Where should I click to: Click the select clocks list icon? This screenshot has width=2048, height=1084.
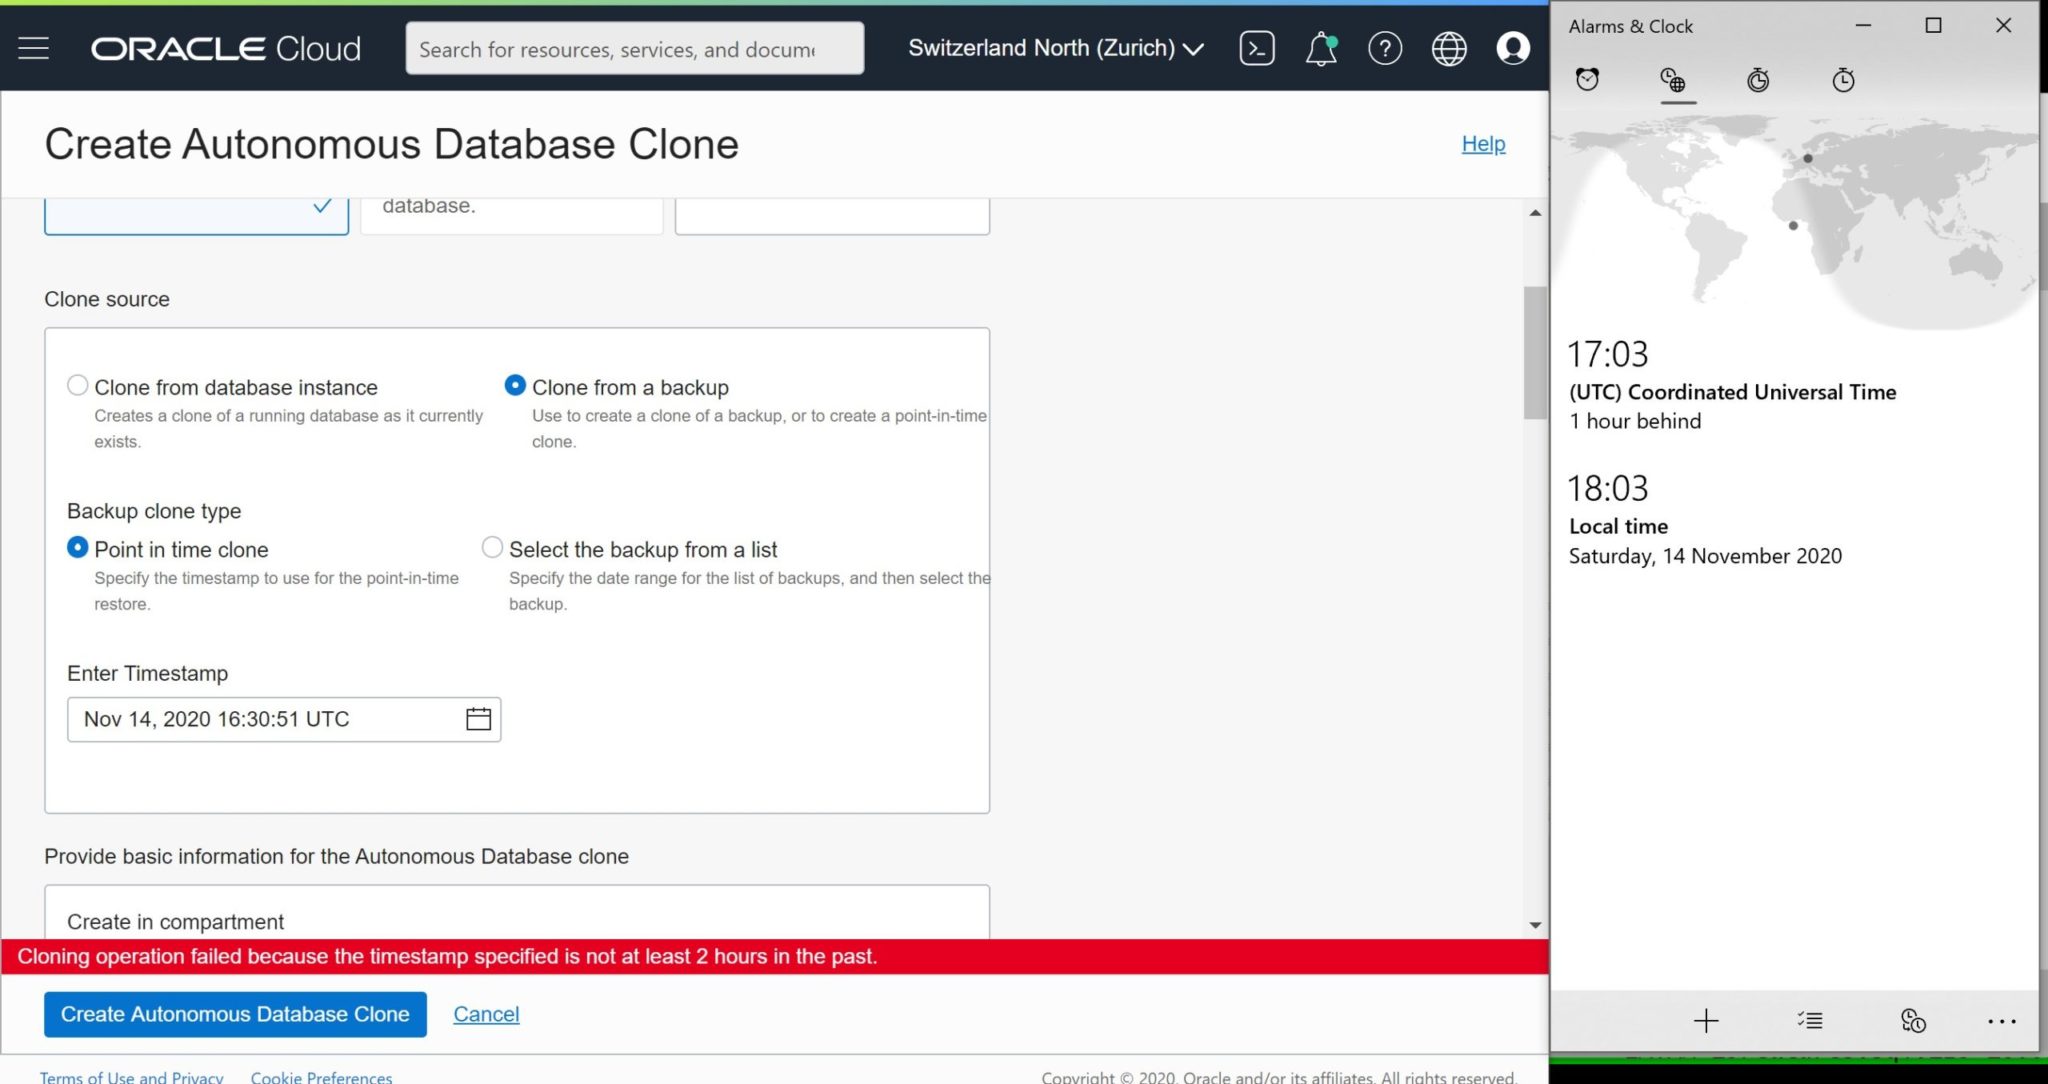point(1810,1020)
